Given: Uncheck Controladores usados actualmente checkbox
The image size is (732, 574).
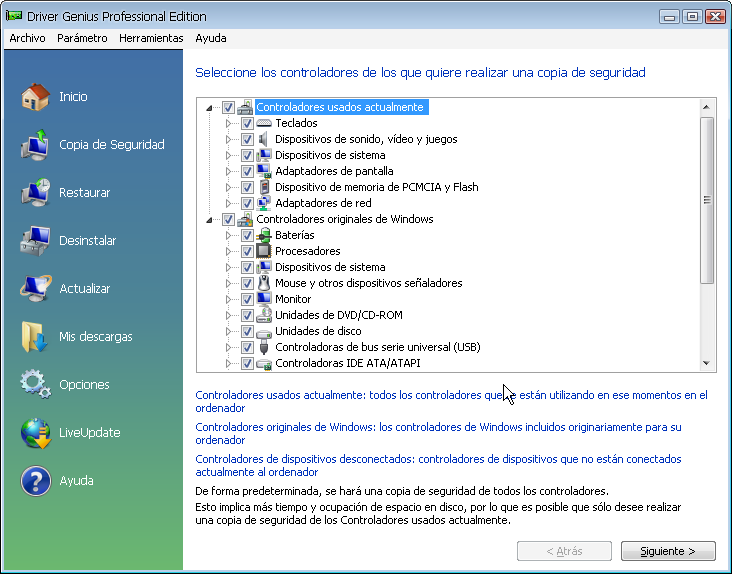Looking at the screenshot, I should [228, 107].
